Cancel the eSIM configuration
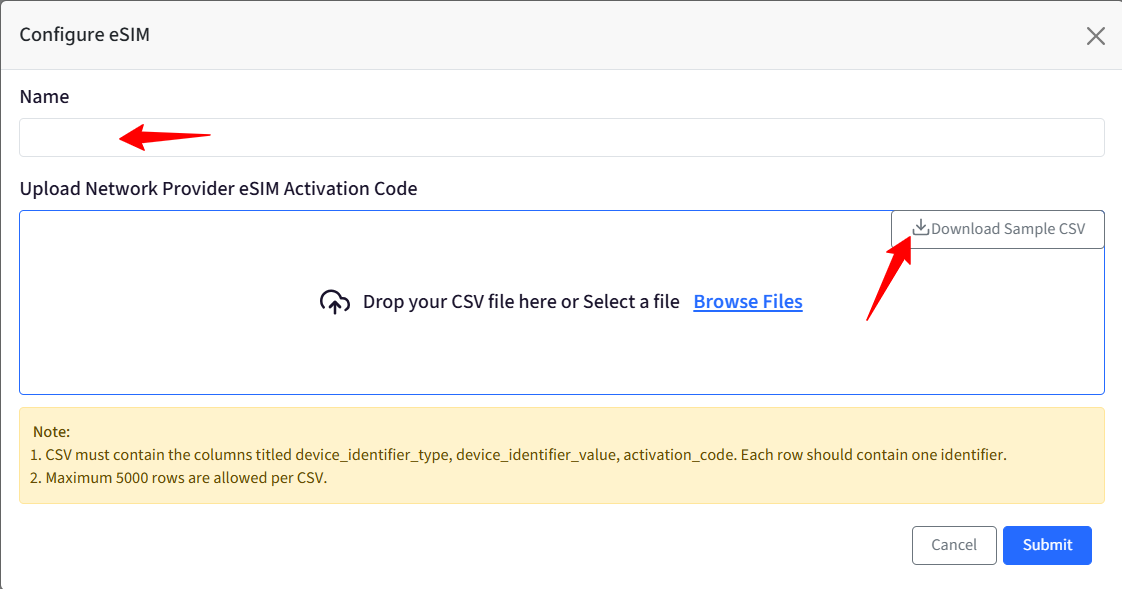The image size is (1122, 589). [954, 545]
